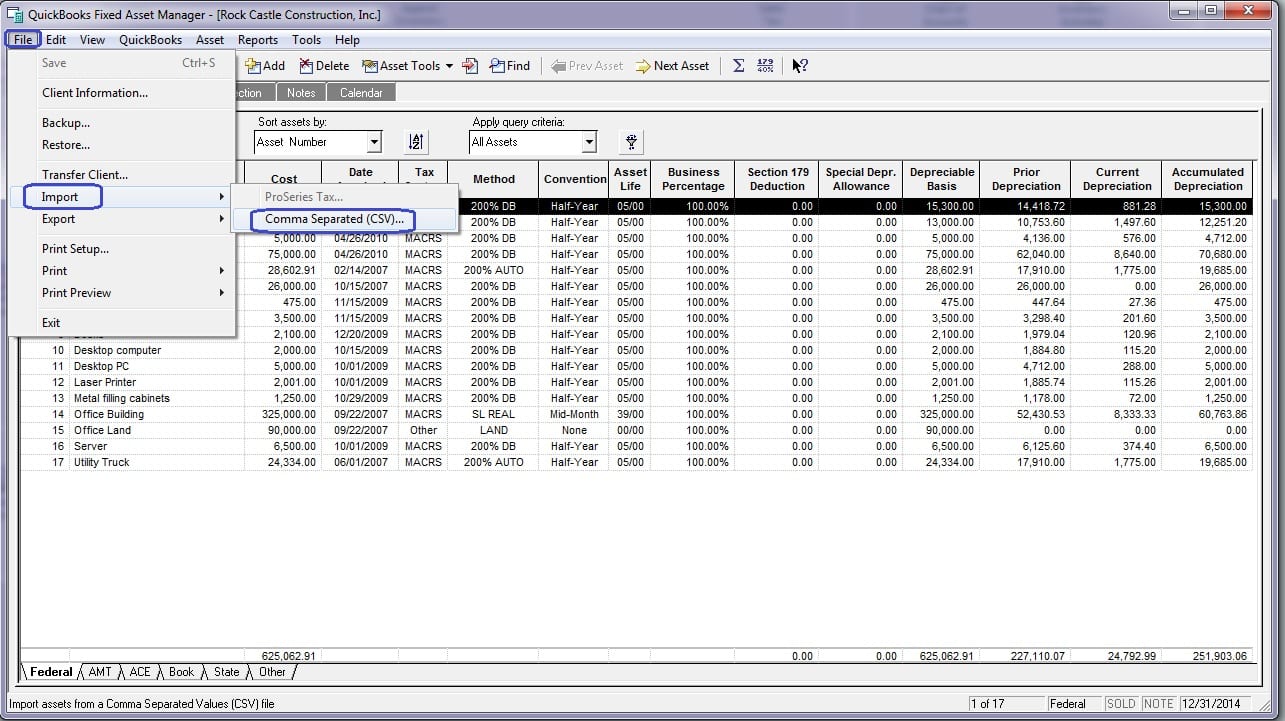This screenshot has width=1285, height=721.
Task: Select the Office Building asset row
Action: 637,414
